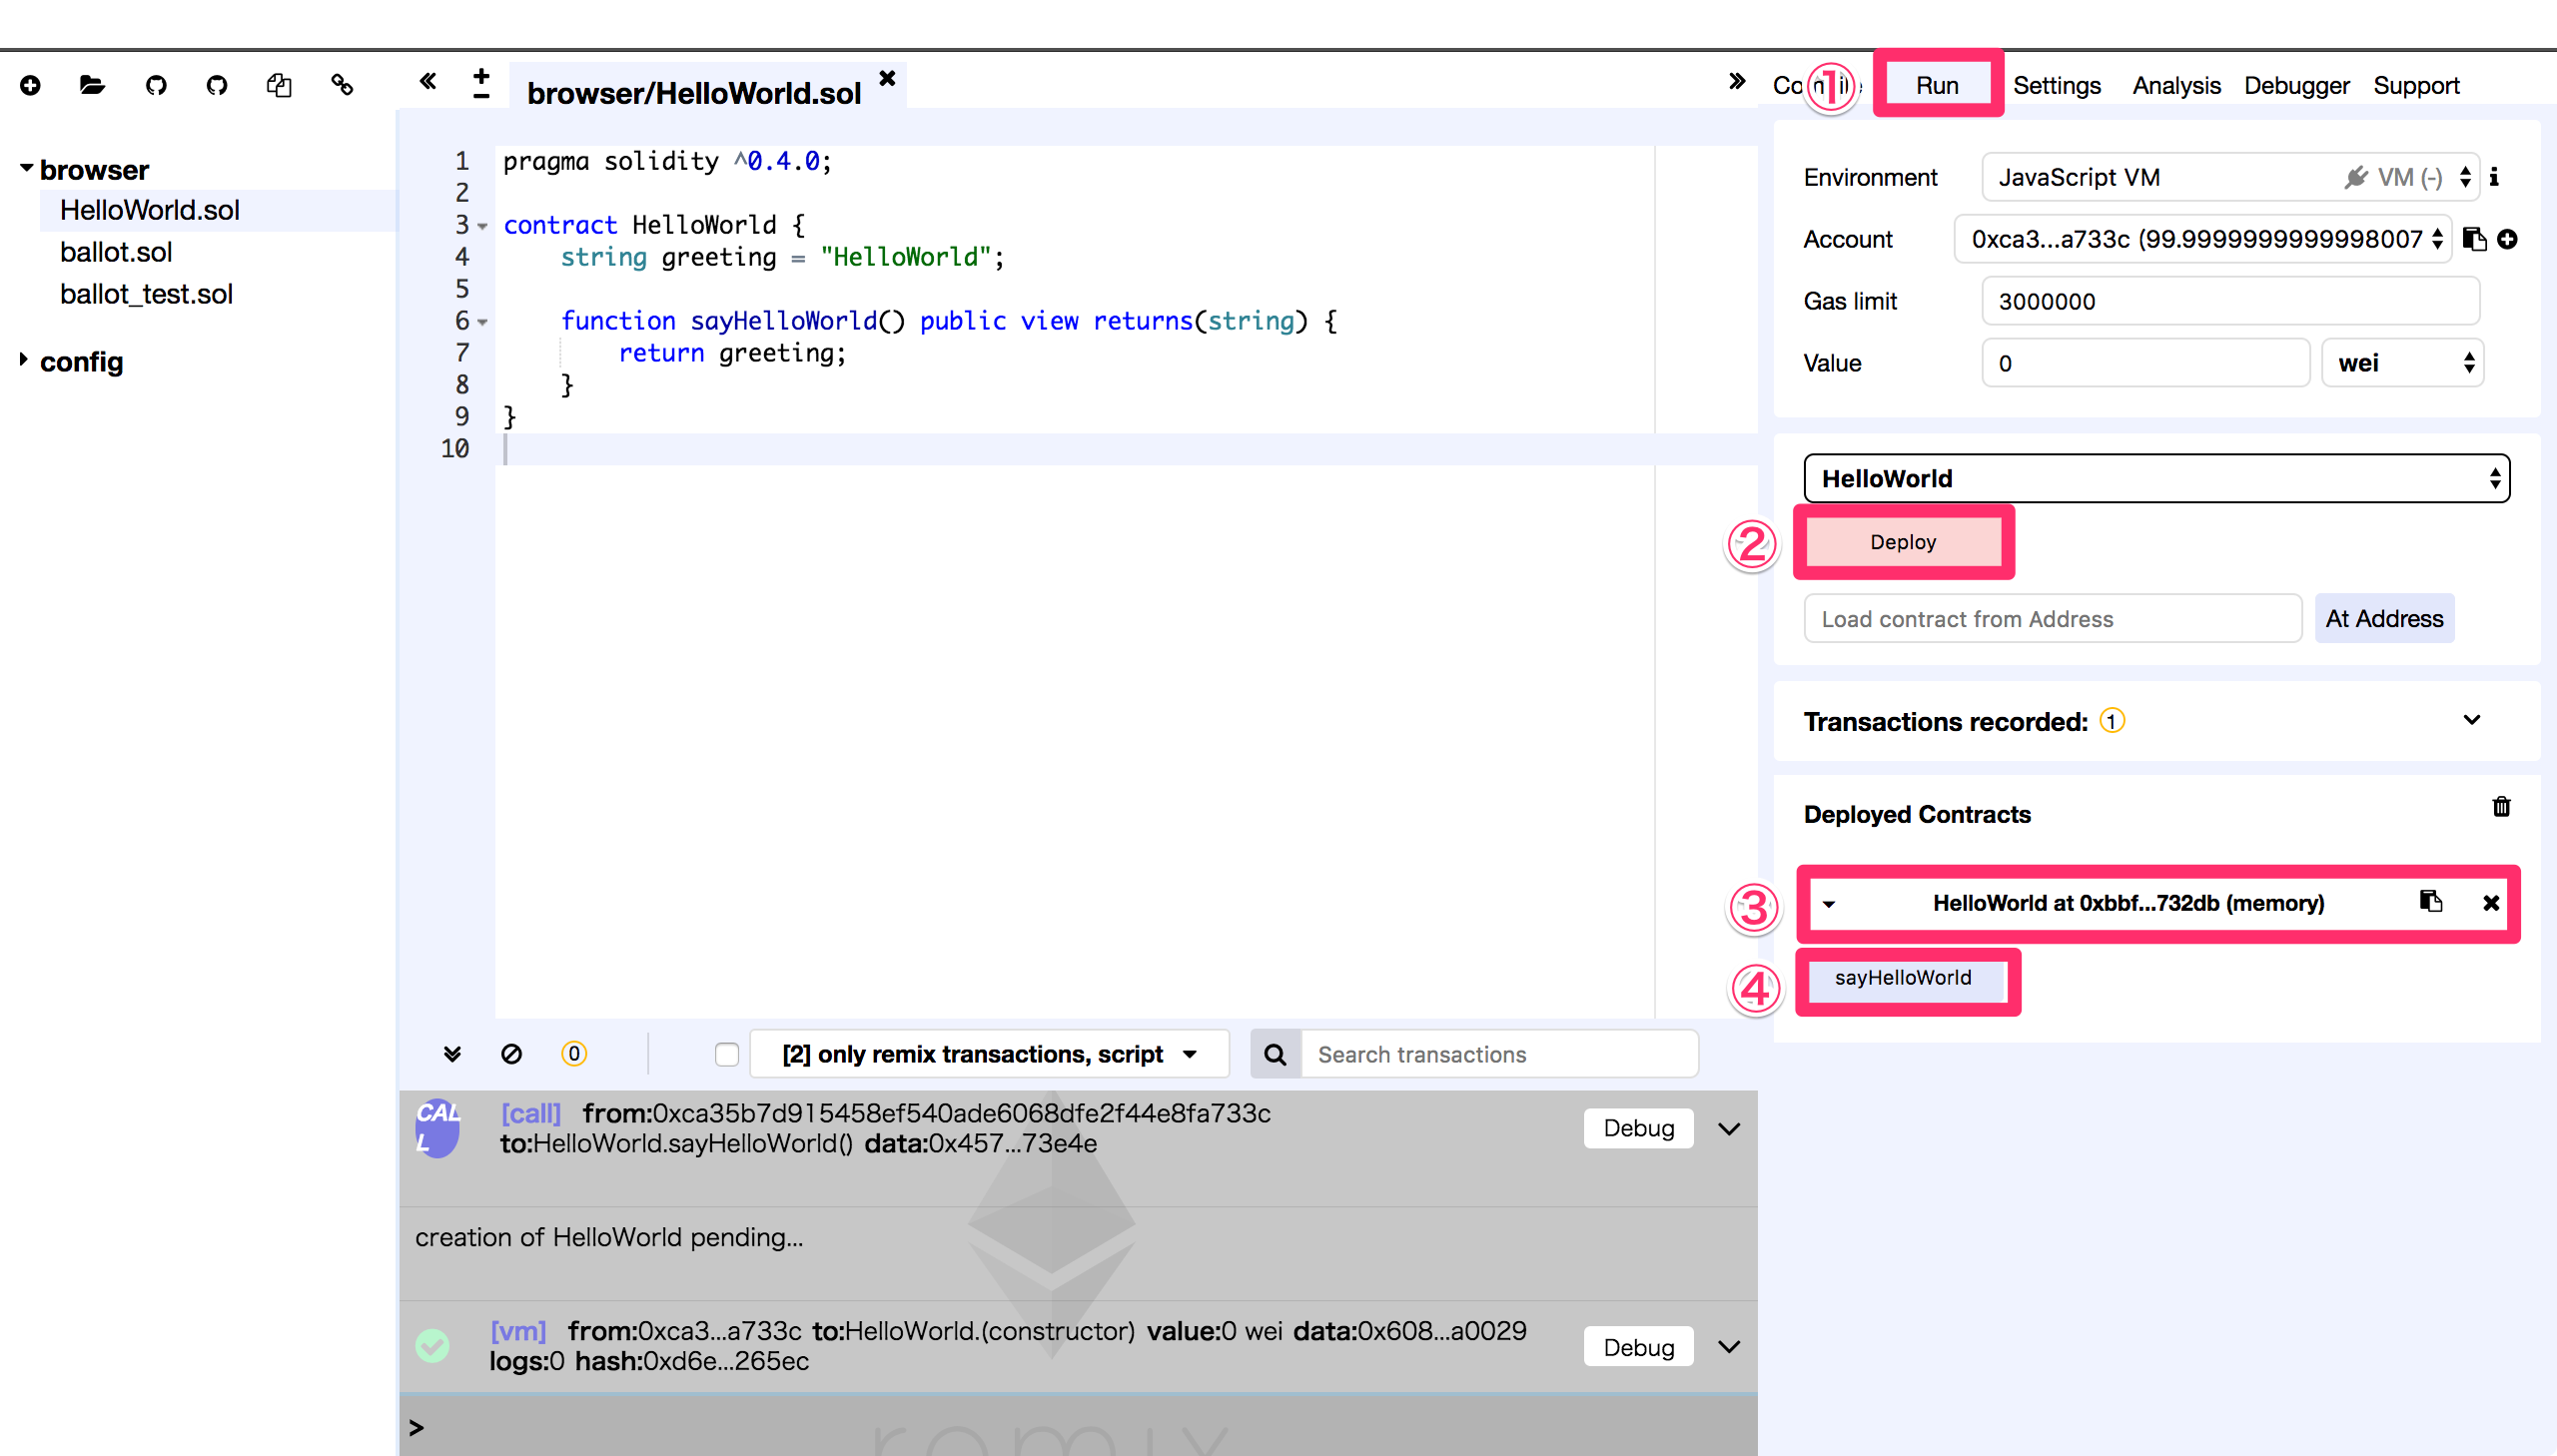This screenshot has height=1456, width=2557.
Task: Click the At Address button
Action: pyautogui.click(x=2384, y=618)
